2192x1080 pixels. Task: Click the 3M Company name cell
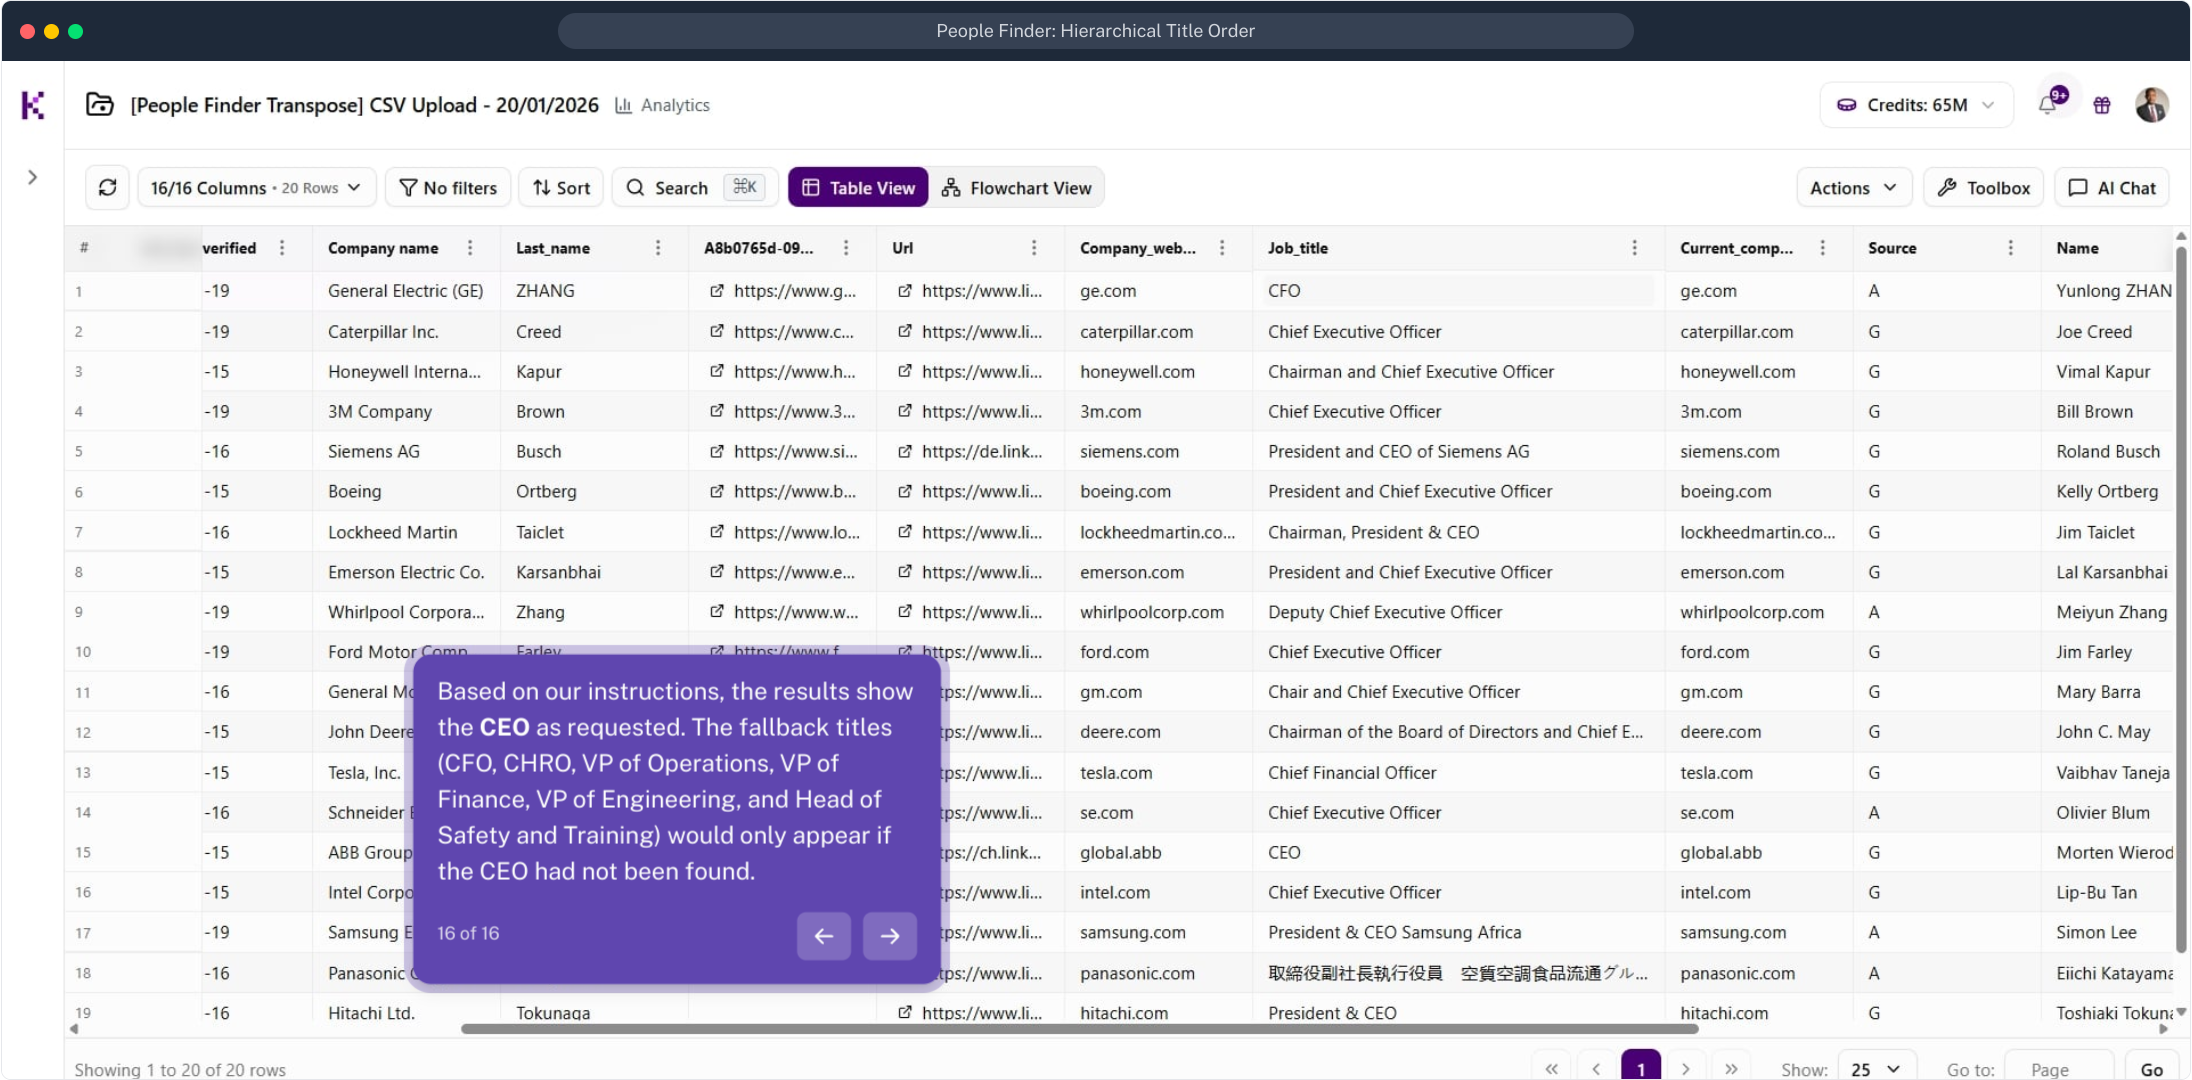[x=405, y=412]
